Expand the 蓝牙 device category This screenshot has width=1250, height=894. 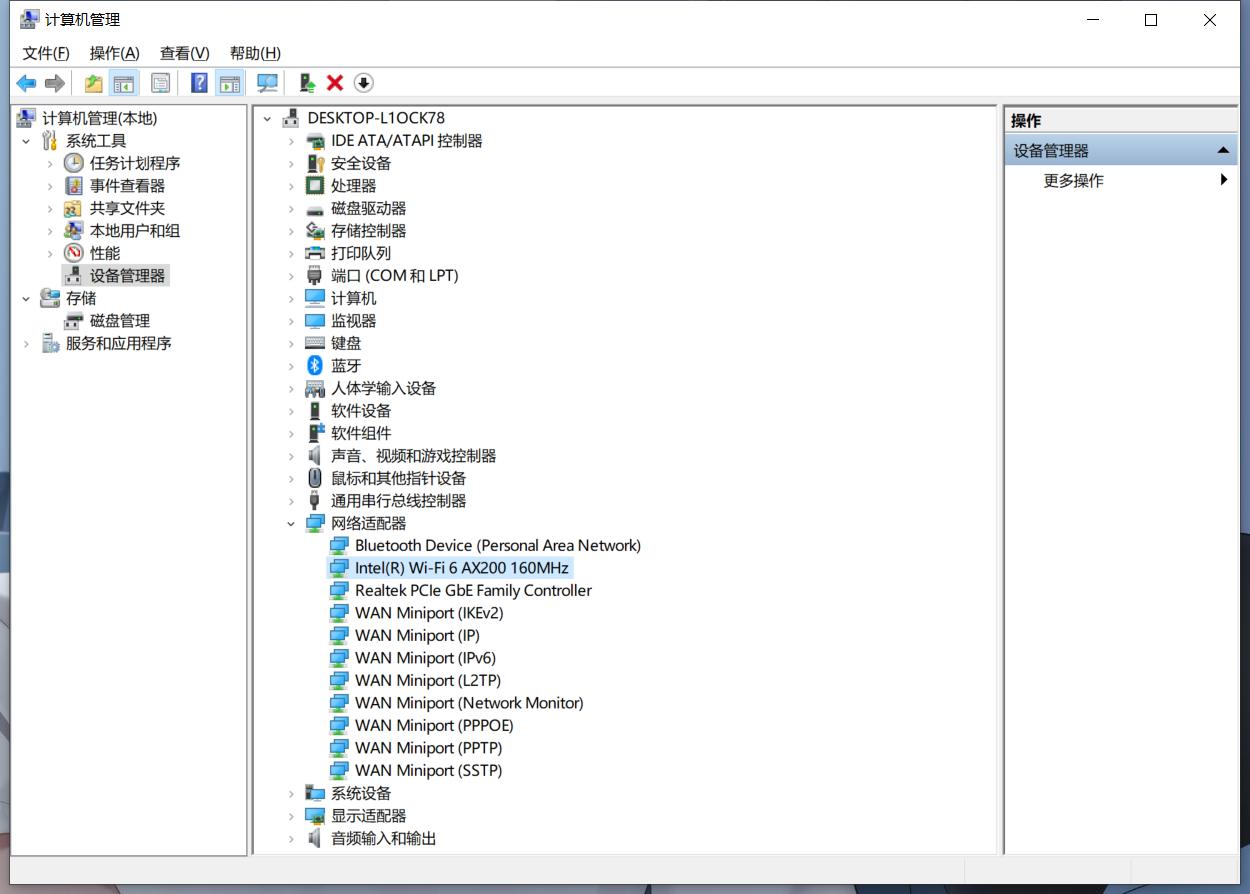tap(291, 366)
